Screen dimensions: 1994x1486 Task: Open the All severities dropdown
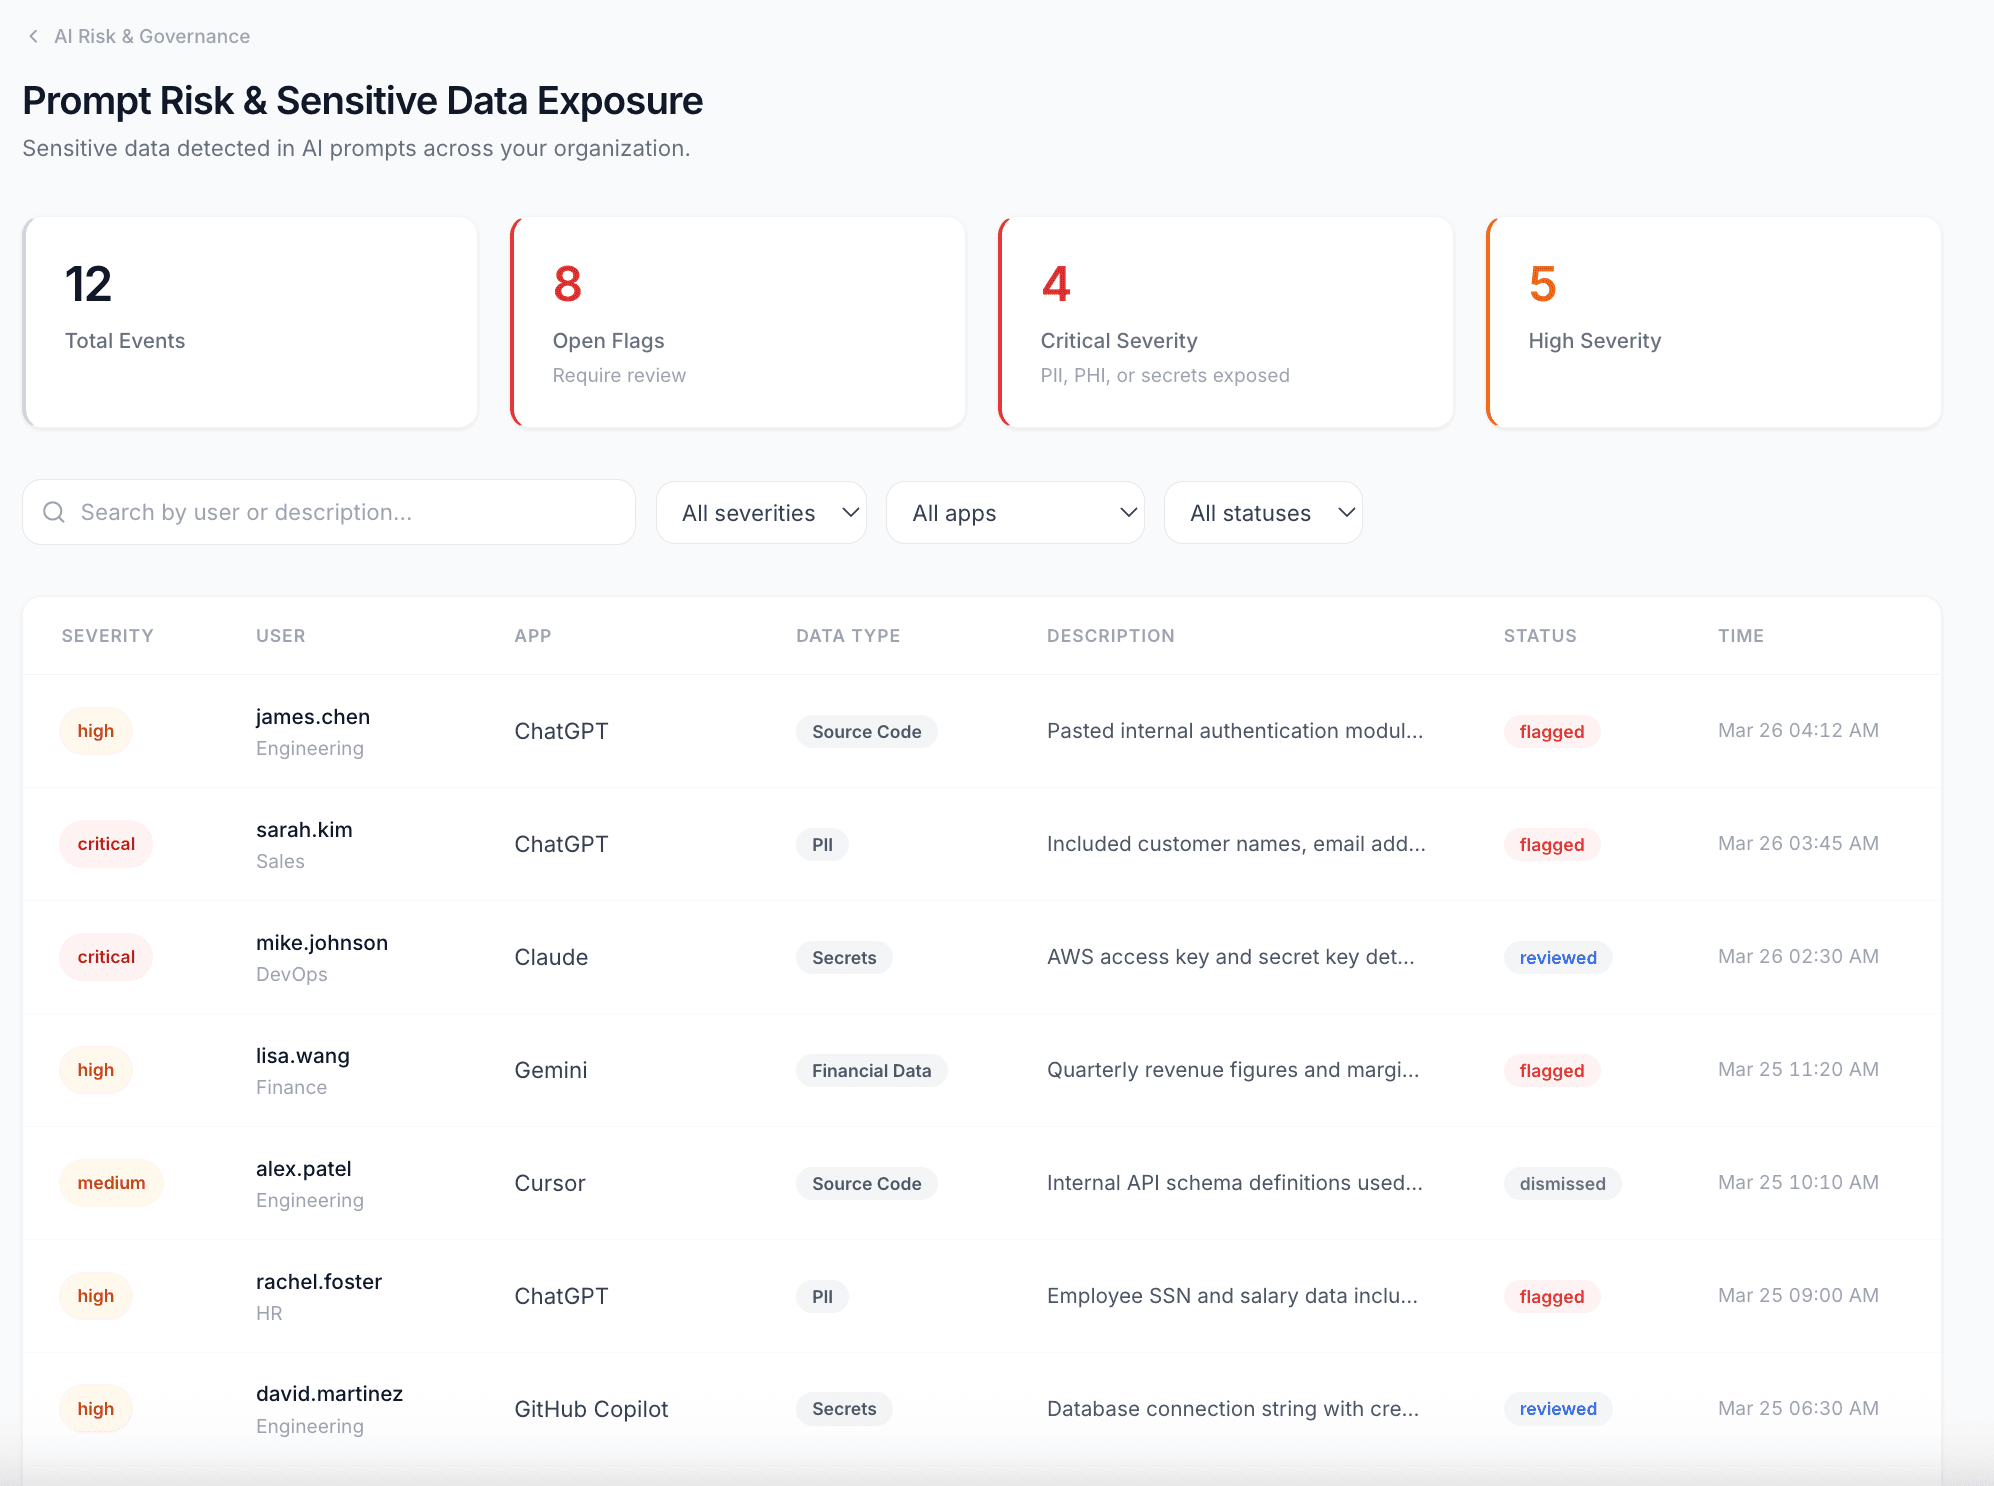click(761, 512)
